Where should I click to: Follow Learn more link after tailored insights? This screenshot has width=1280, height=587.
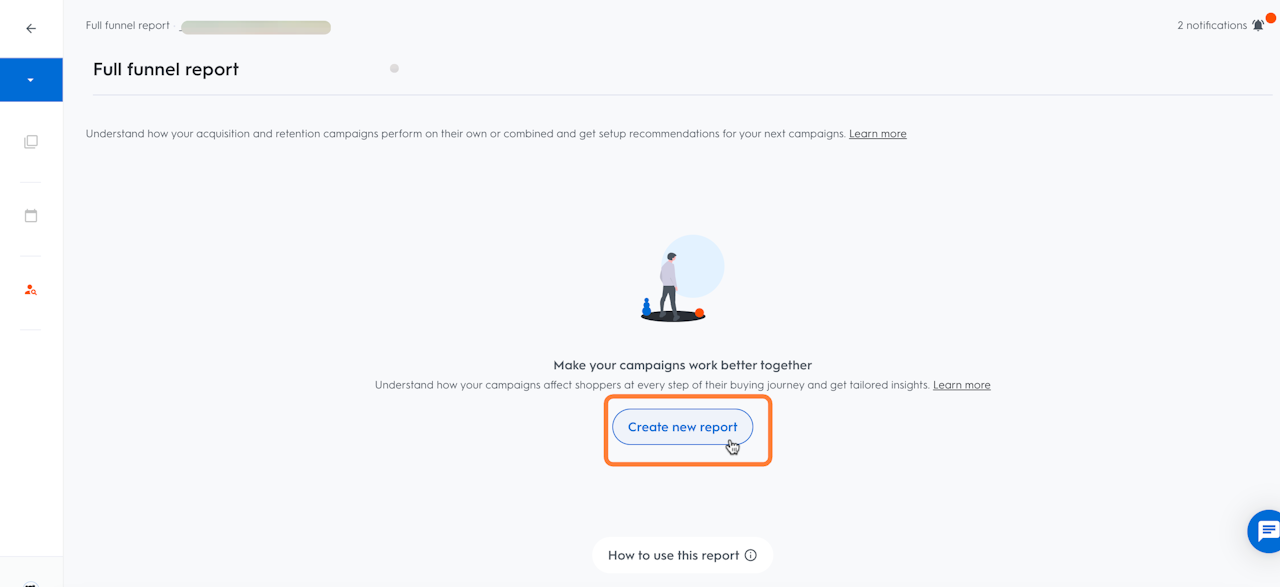pos(961,385)
